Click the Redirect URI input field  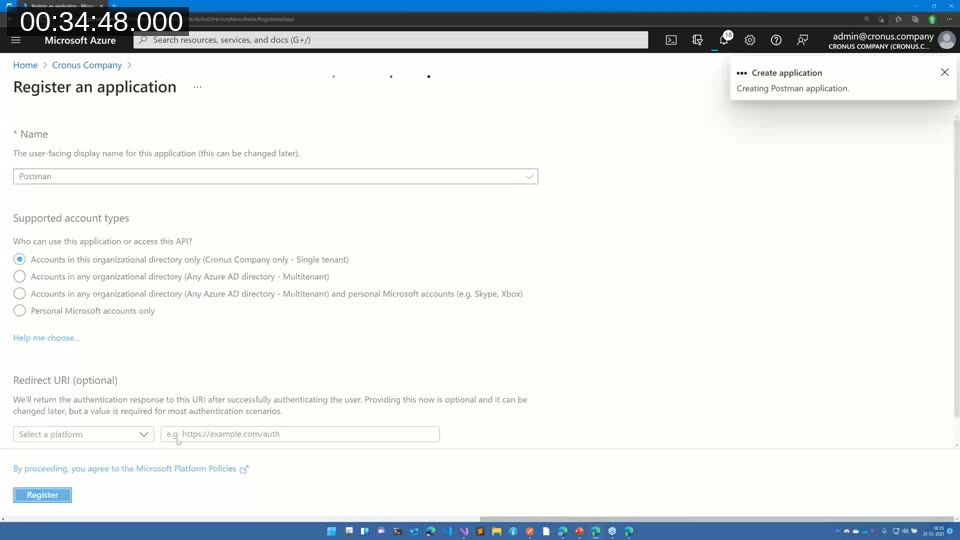300,434
